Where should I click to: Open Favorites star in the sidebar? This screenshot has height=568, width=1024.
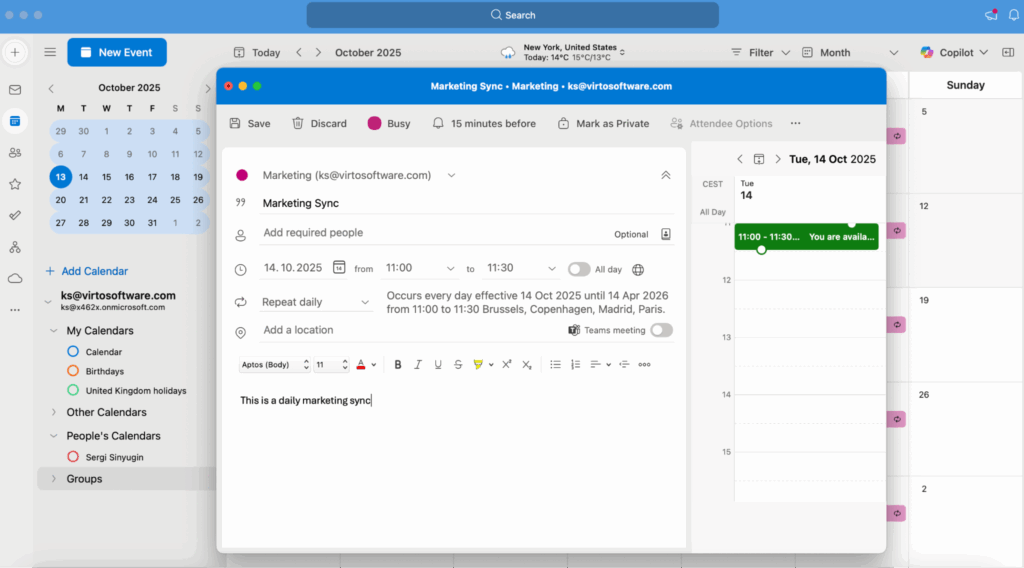click(x=14, y=184)
